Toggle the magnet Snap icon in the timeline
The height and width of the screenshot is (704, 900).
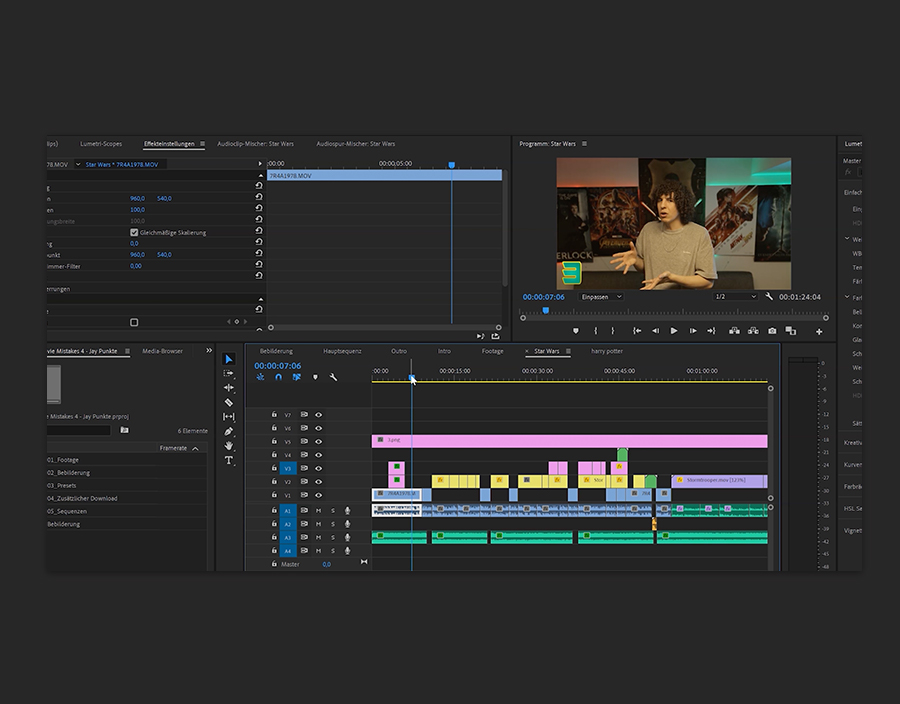tap(278, 377)
